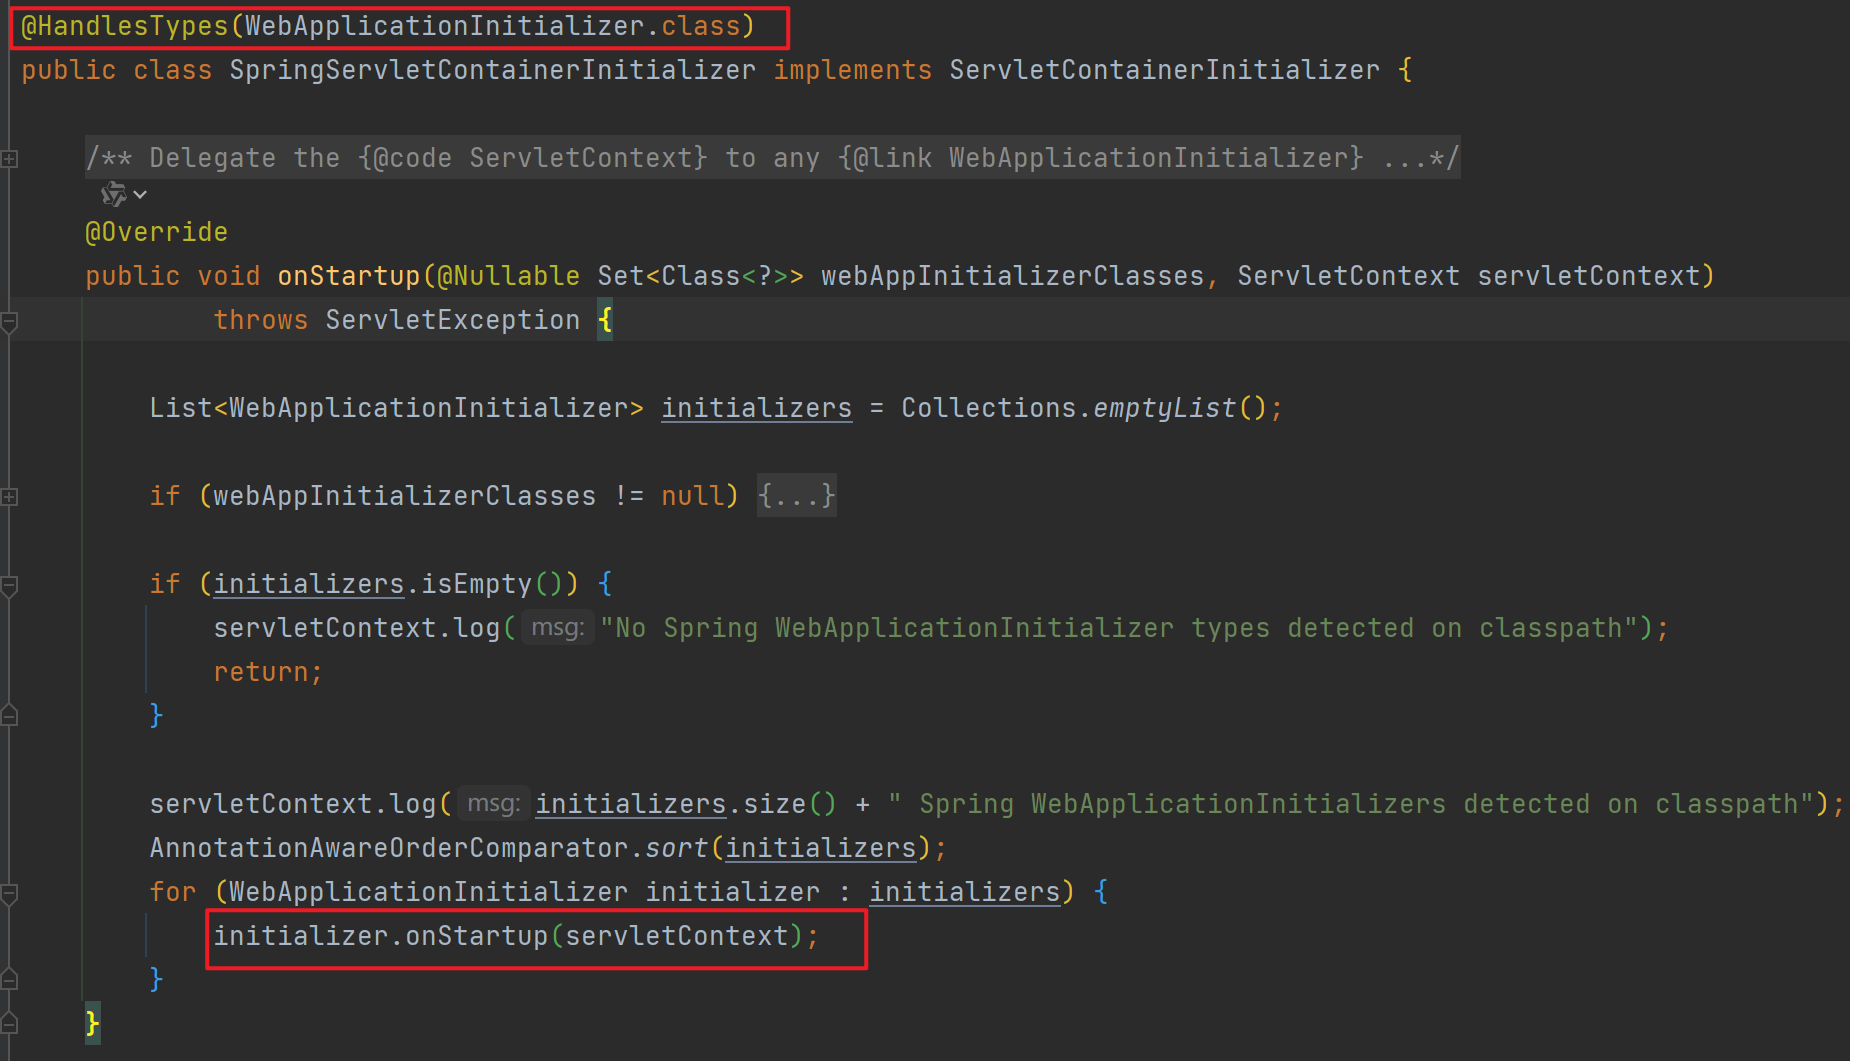Click the highlighted closing brace of onStartup method
Viewport: 1850px width, 1061px height.
coord(93,1023)
